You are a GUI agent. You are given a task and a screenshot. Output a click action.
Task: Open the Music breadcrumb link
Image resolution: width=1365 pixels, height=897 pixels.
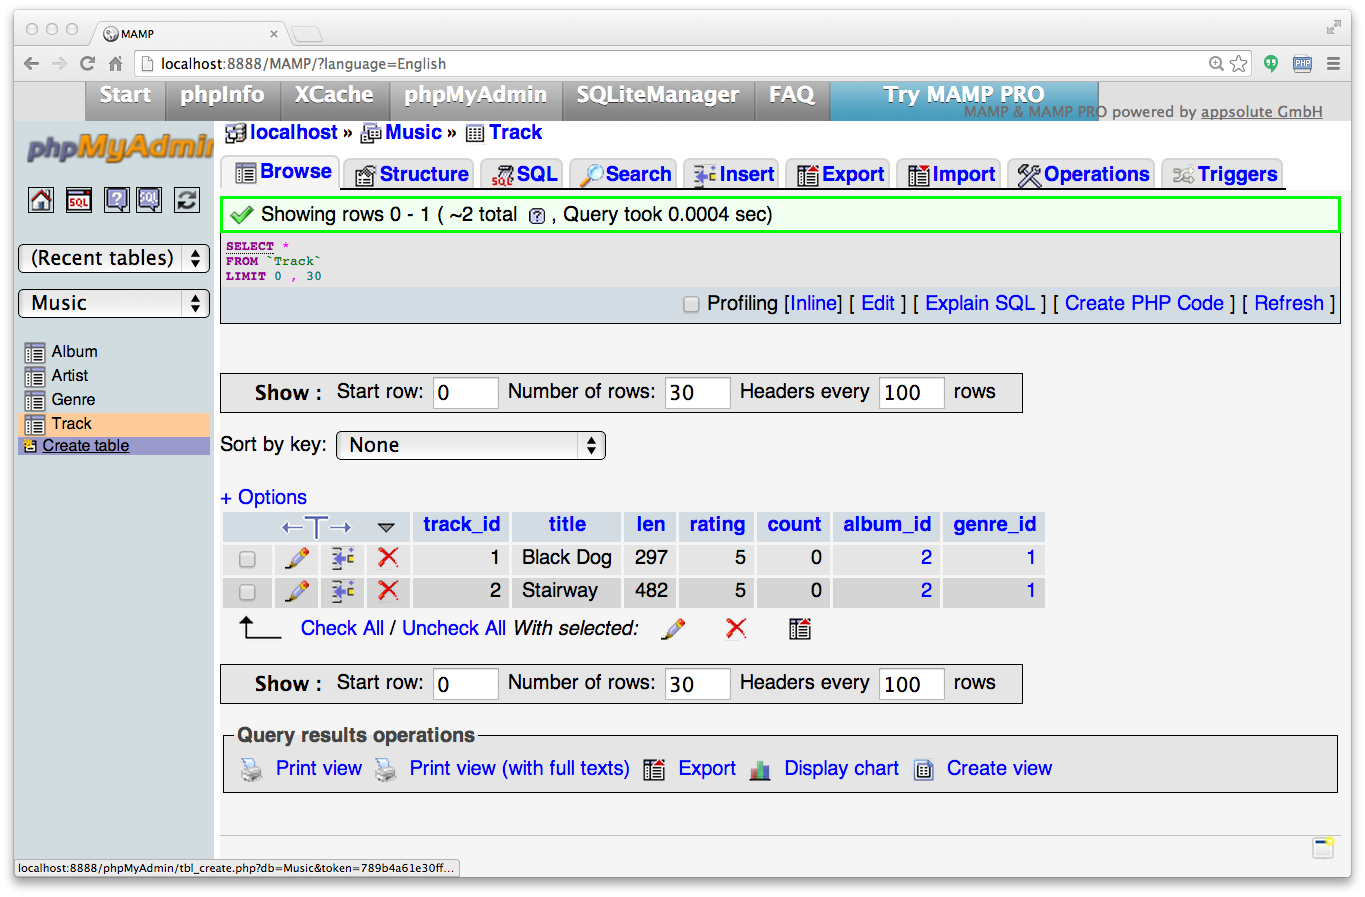(413, 132)
